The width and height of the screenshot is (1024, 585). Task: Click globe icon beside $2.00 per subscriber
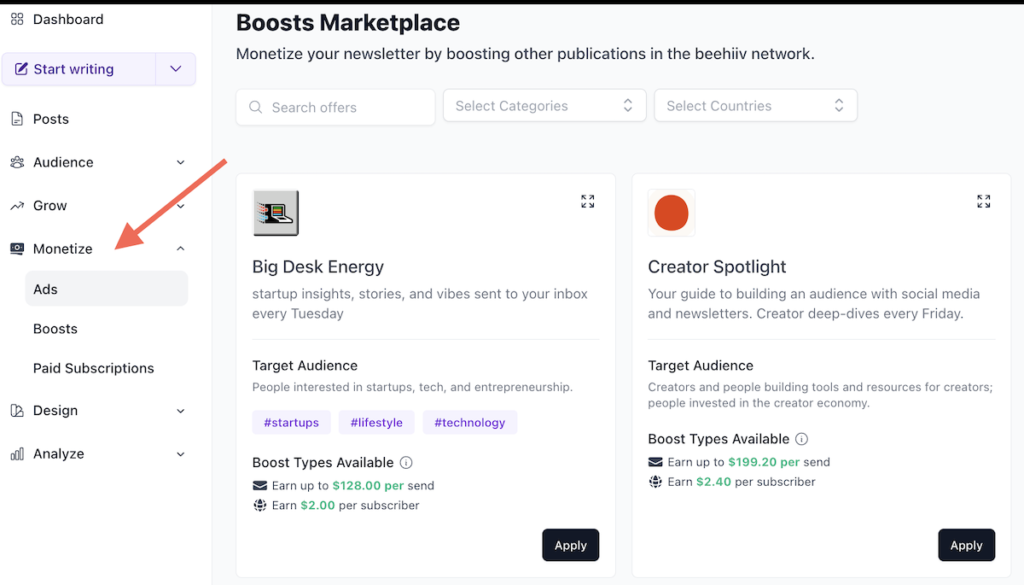(x=260, y=505)
